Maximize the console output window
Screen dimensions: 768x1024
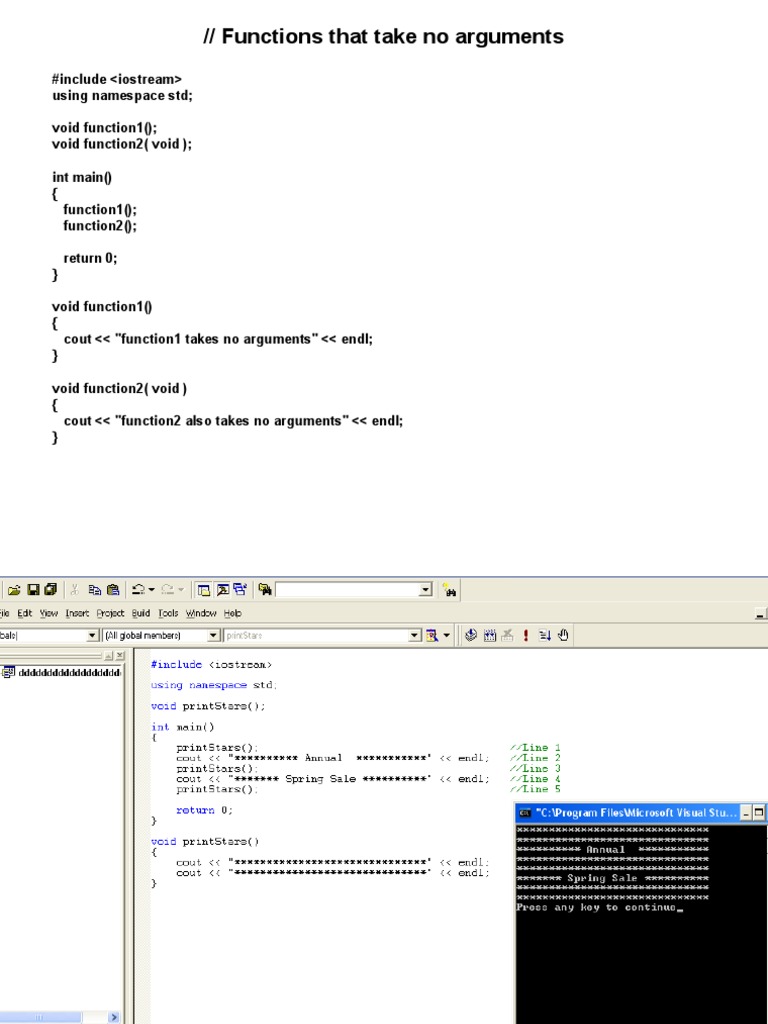(759, 813)
